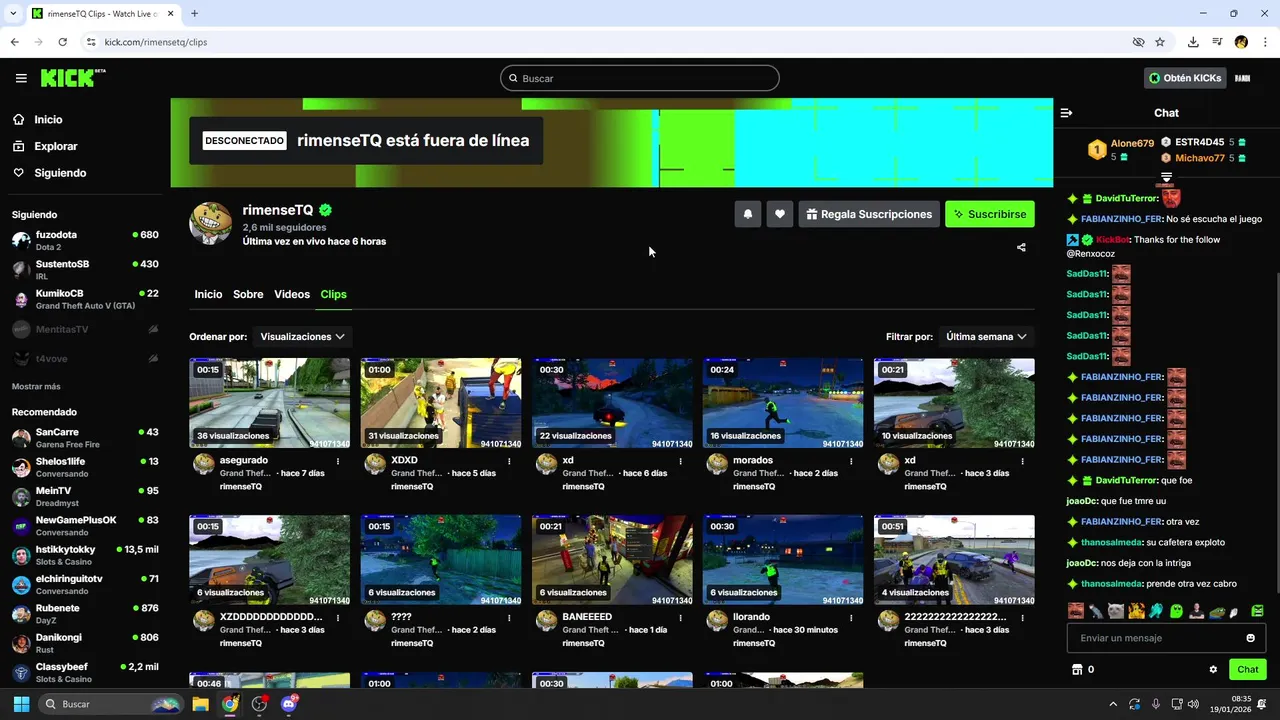Open KumikoCB channel in sidebar
This screenshot has height=720, width=1280.
tap(85, 299)
